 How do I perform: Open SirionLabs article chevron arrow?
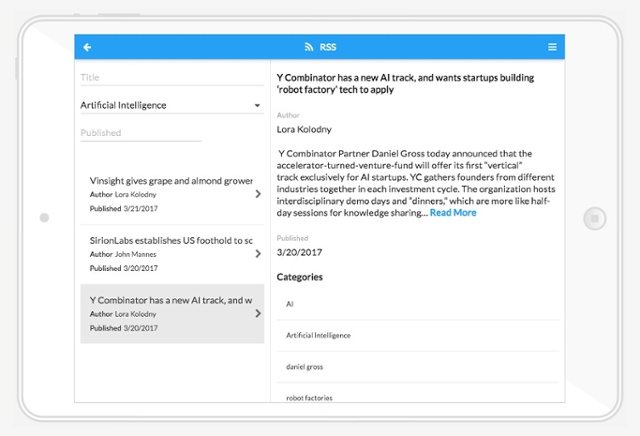pos(258,254)
